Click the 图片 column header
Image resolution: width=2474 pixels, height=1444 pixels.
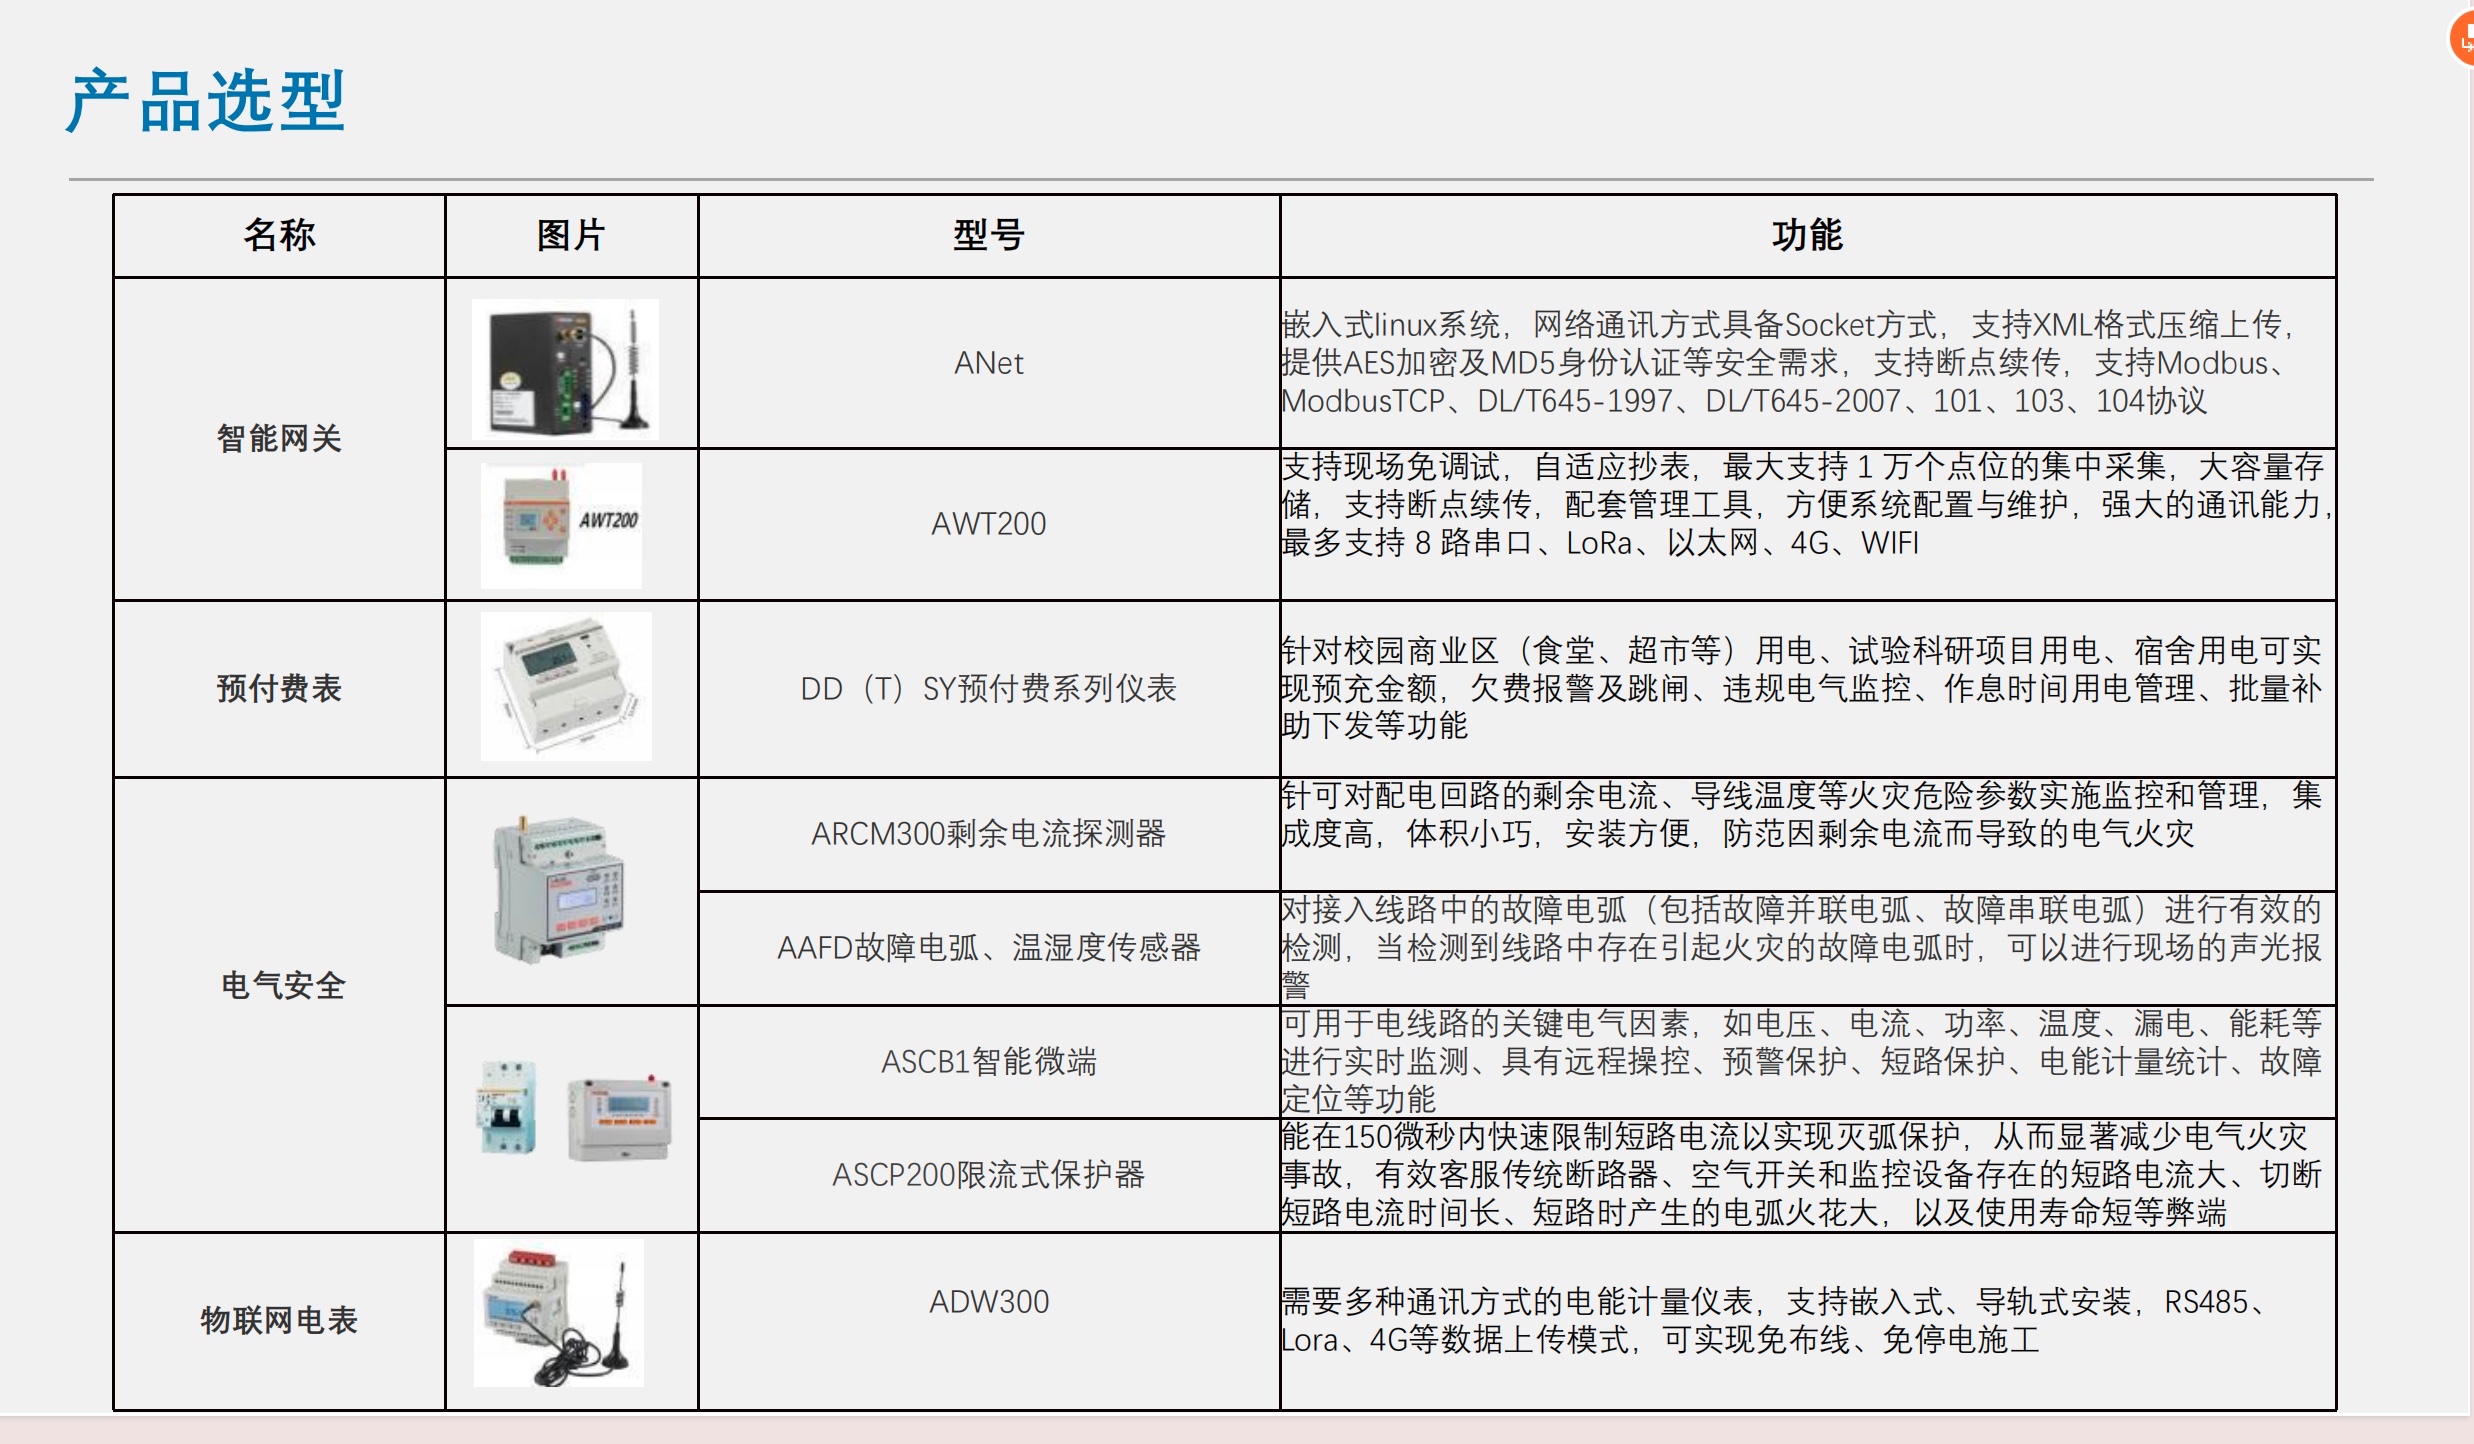(x=571, y=236)
